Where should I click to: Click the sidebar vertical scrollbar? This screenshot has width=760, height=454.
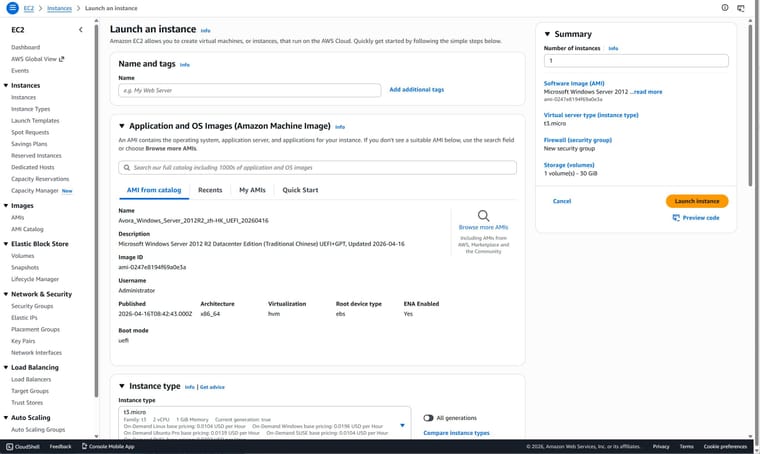[96, 209]
